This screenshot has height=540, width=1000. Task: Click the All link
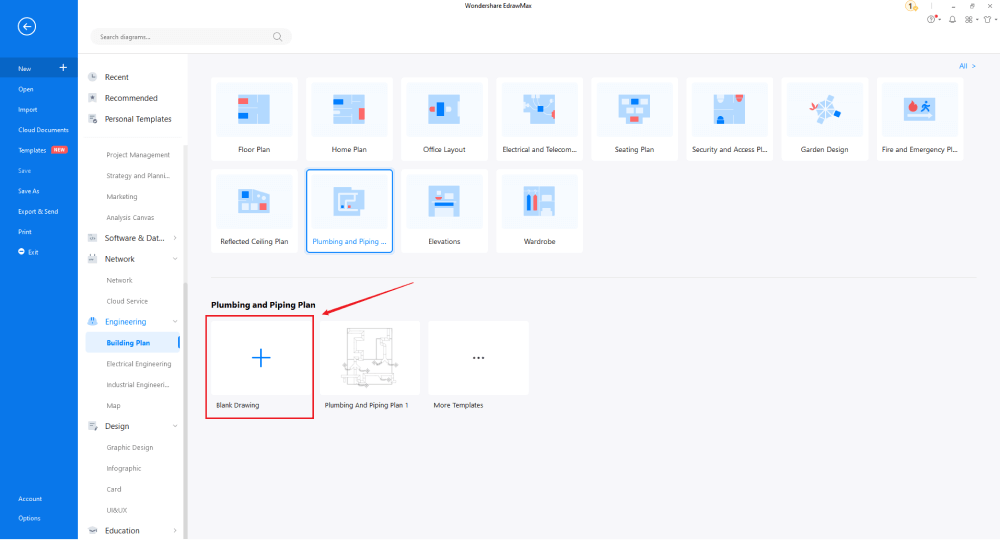(964, 66)
